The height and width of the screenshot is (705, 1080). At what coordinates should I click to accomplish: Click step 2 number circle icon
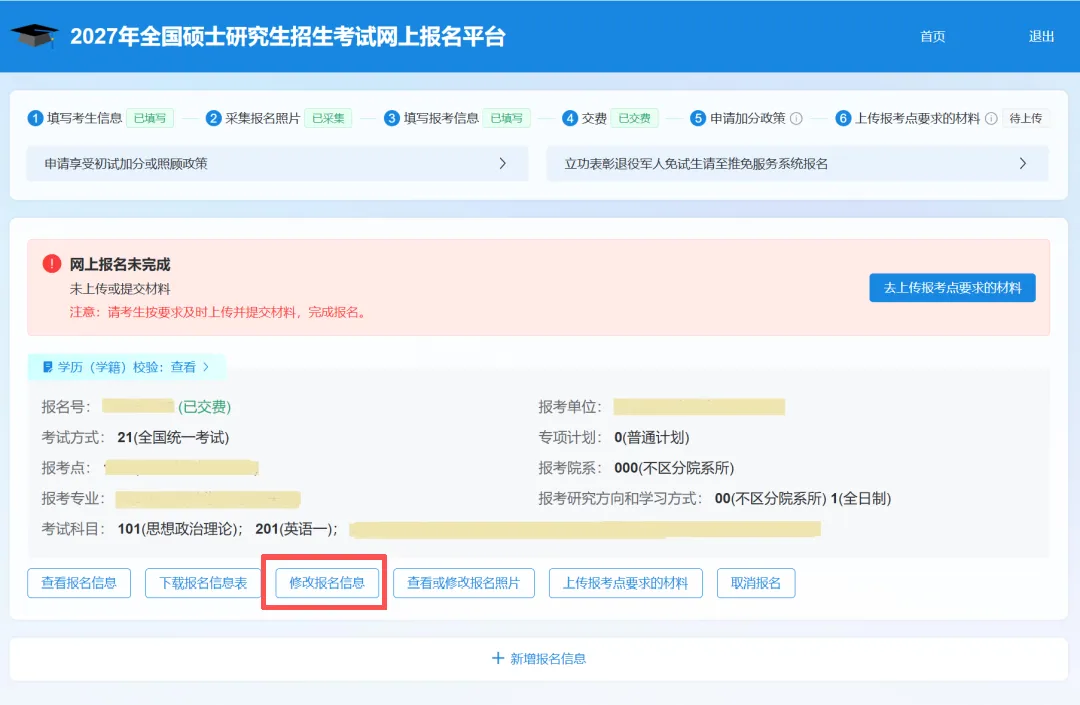(214, 118)
